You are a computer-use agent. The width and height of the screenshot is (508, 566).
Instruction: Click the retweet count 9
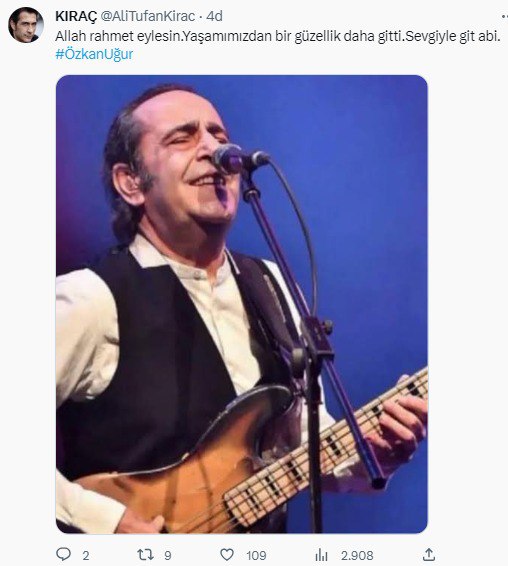(168, 555)
